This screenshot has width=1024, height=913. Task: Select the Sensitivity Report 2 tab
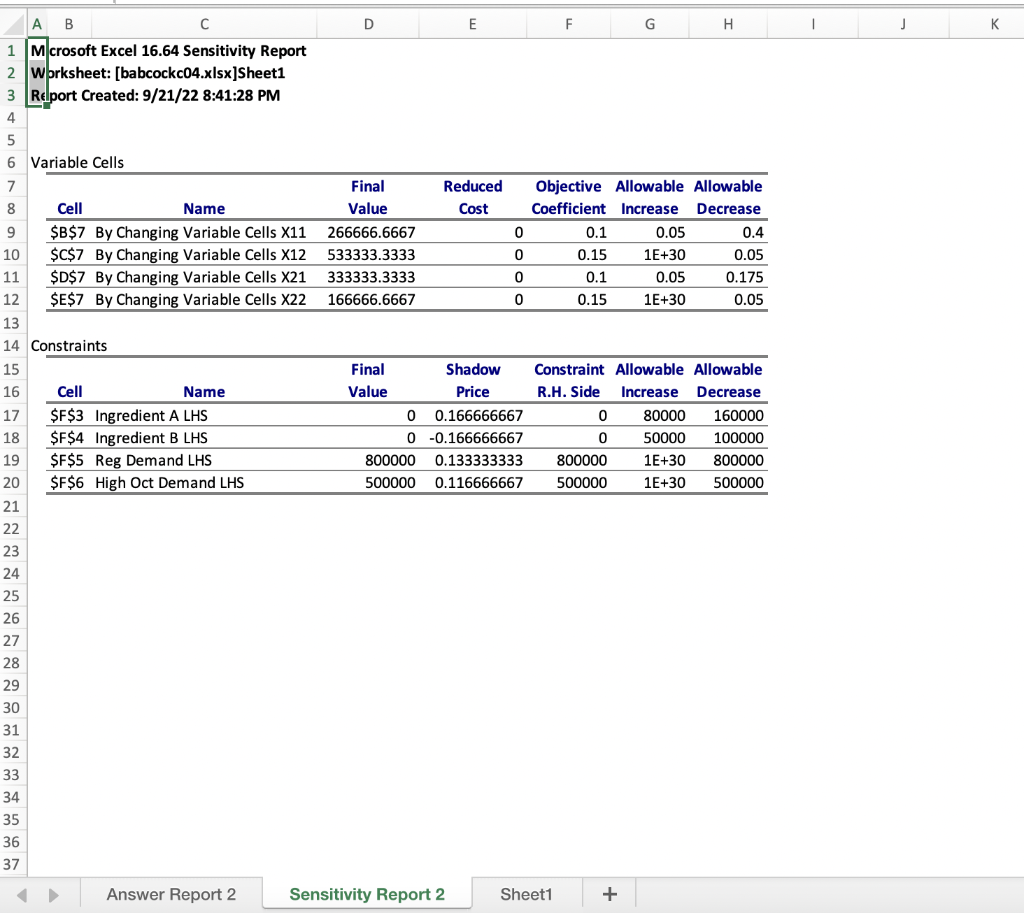point(366,893)
